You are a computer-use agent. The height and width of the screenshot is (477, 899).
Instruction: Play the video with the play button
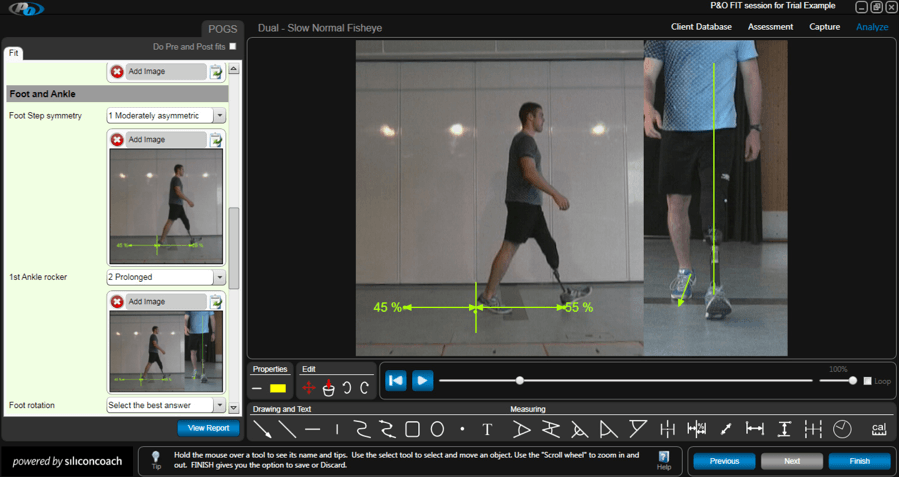point(422,381)
